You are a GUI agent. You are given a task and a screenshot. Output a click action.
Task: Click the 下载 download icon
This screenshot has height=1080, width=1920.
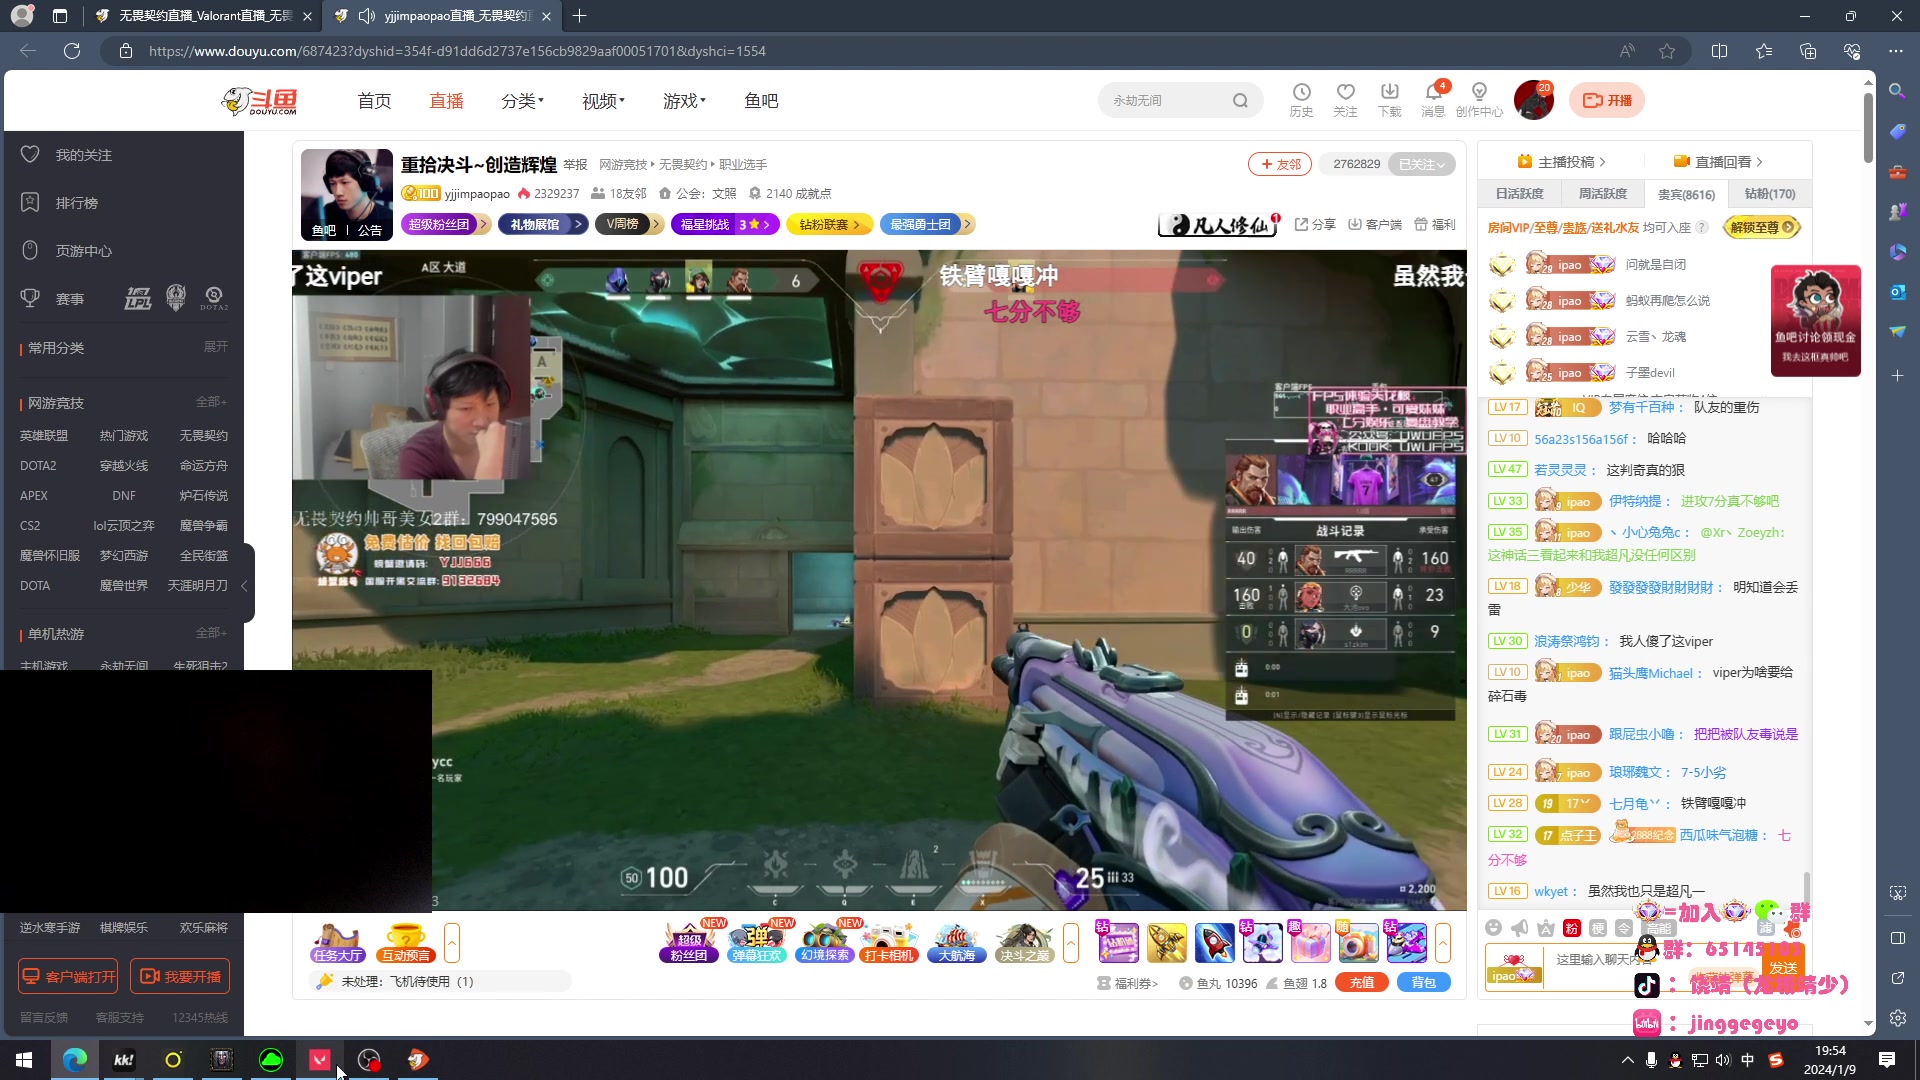[1389, 92]
